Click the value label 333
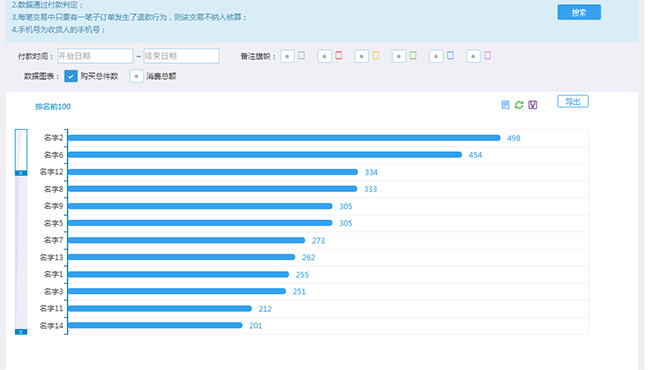This screenshot has width=650, height=370. pos(371,189)
